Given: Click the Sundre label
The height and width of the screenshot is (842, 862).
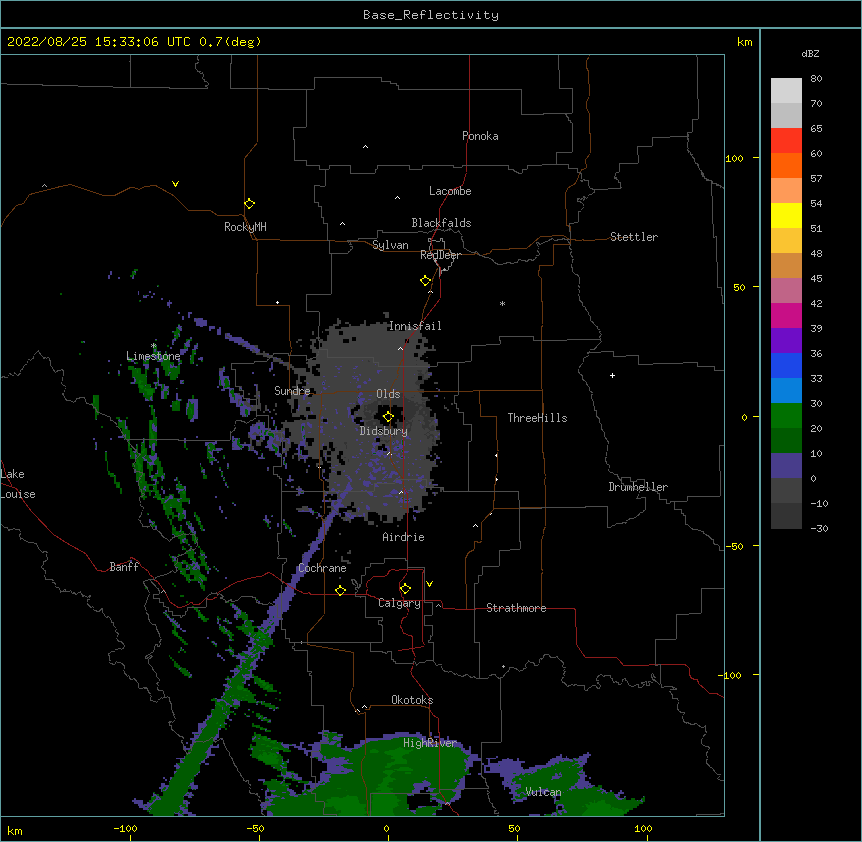Looking at the screenshot, I should pos(292,391).
